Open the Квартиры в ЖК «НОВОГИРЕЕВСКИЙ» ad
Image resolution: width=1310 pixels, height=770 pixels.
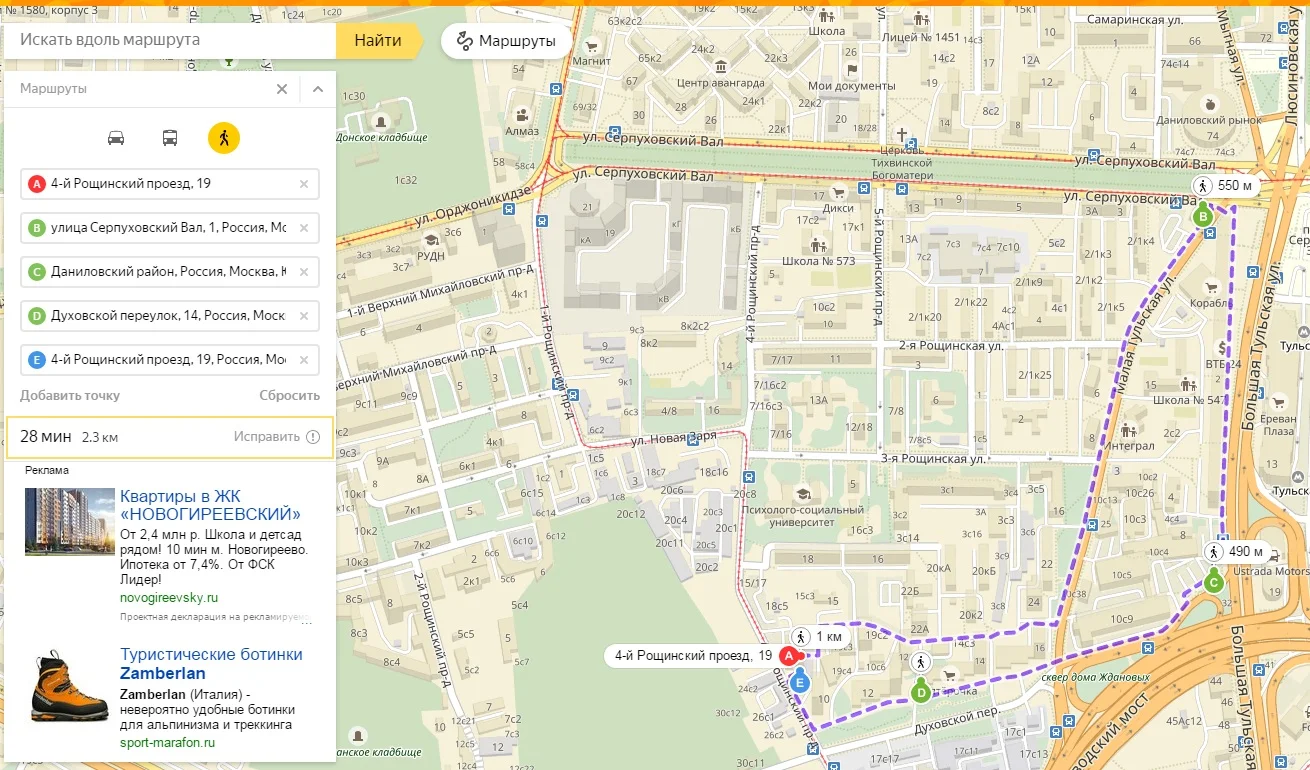pos(210,505)
